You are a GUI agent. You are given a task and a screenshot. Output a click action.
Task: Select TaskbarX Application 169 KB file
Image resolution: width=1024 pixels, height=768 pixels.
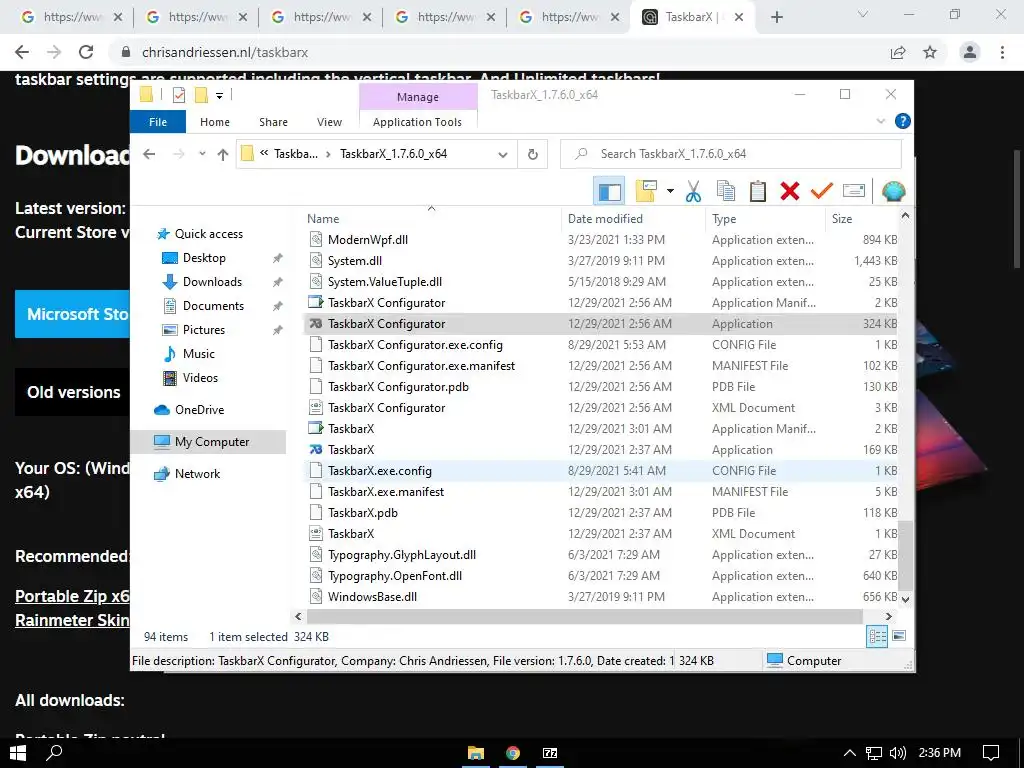601,450
